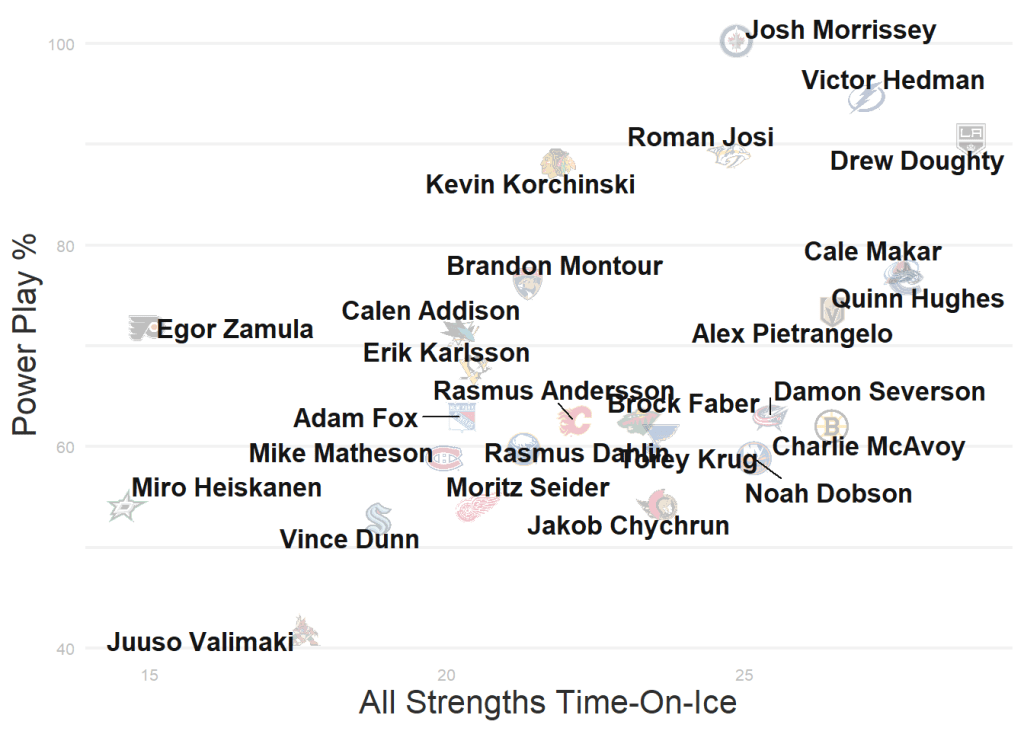Click the Juuso Valimaki player label

coord(200,642)
